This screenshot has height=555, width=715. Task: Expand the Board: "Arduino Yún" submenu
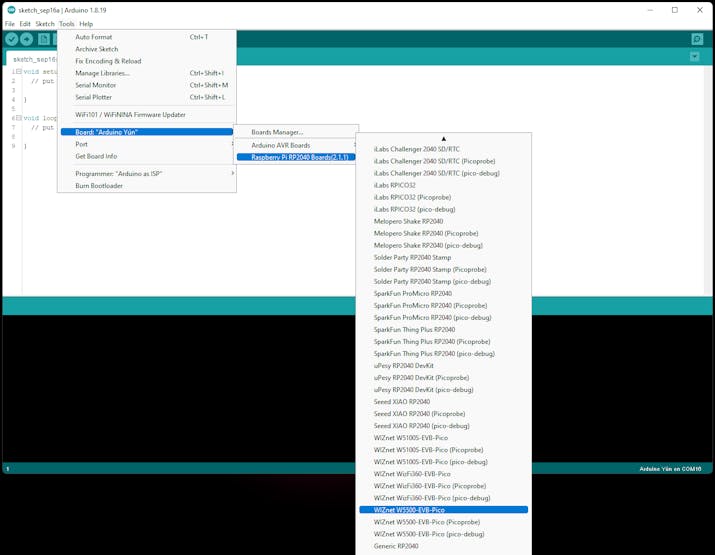click(x=146, y=132)
